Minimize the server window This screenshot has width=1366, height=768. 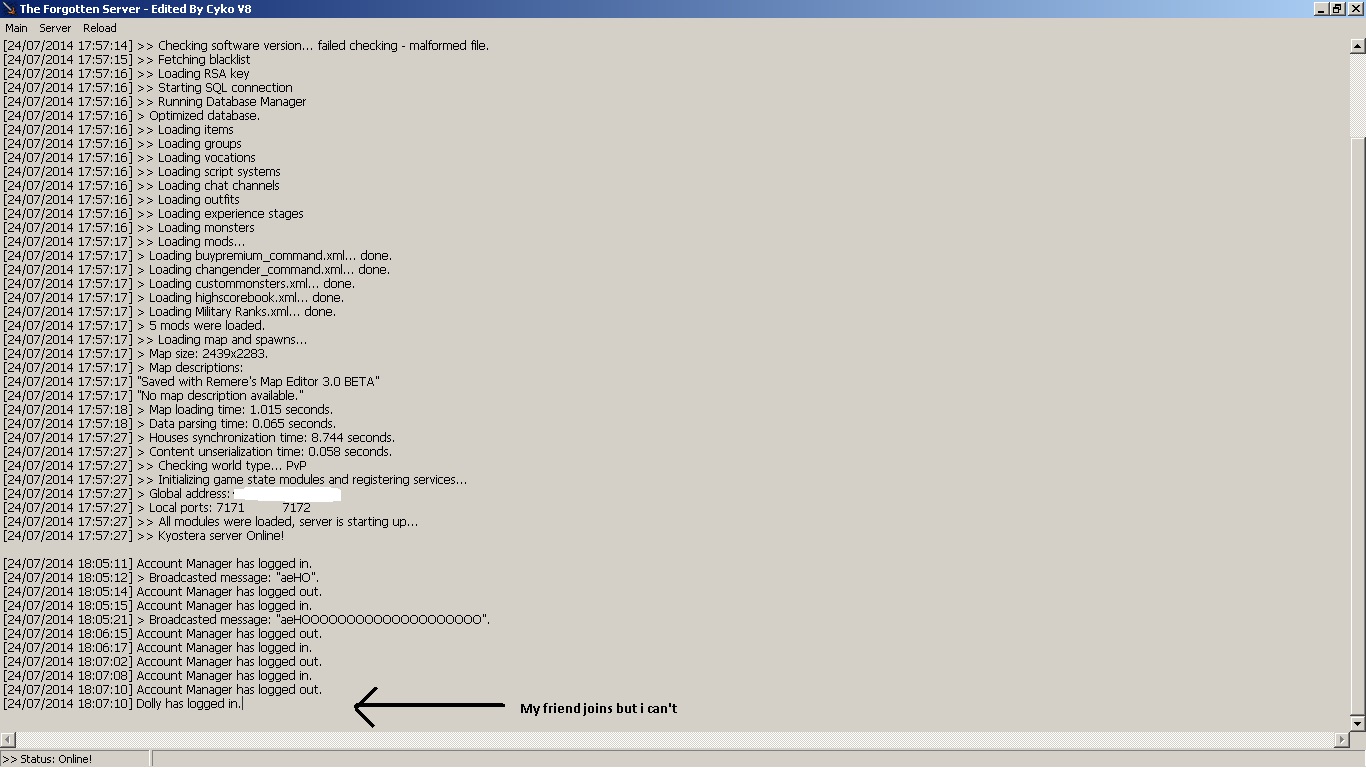[1322, 9]
